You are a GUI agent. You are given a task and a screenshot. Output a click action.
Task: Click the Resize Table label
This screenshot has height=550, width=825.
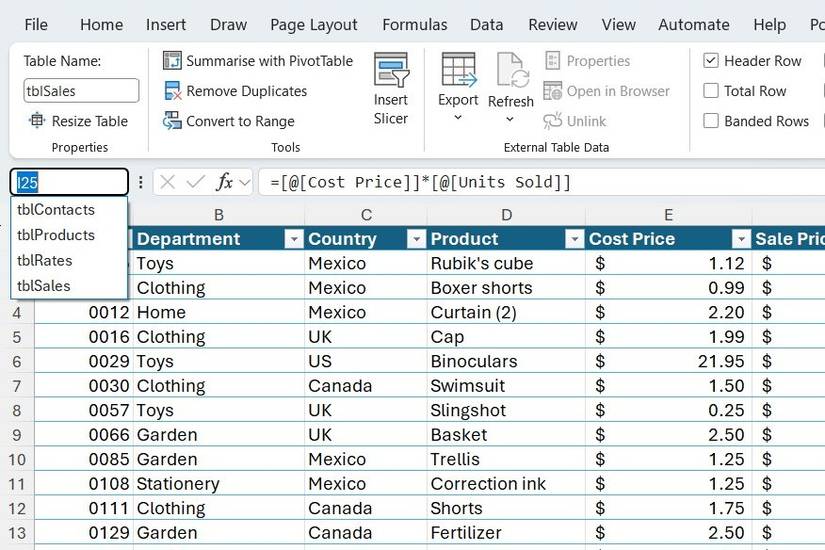pyautogui.click(x=90, y=121)
